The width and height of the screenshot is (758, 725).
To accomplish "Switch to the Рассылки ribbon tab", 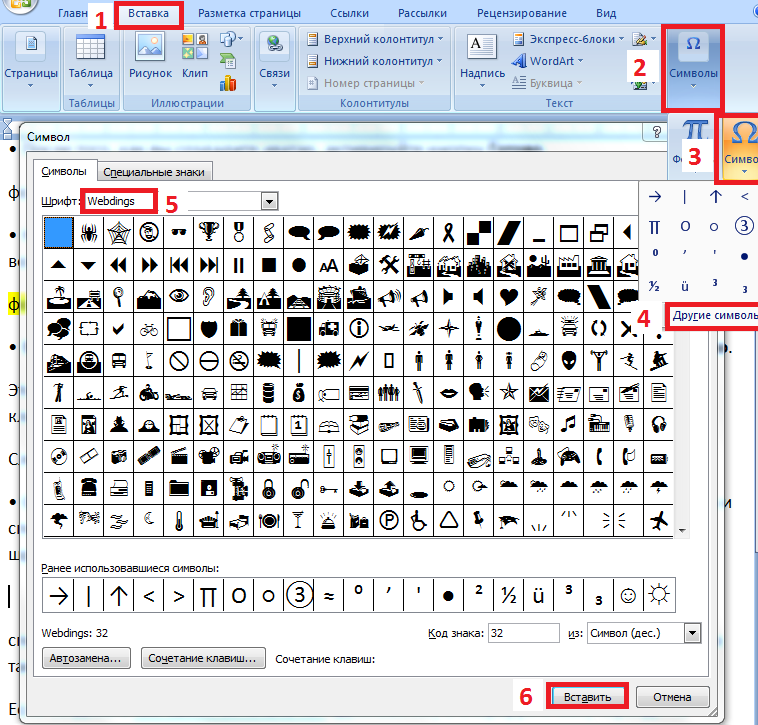I will (x=422, y=14).
